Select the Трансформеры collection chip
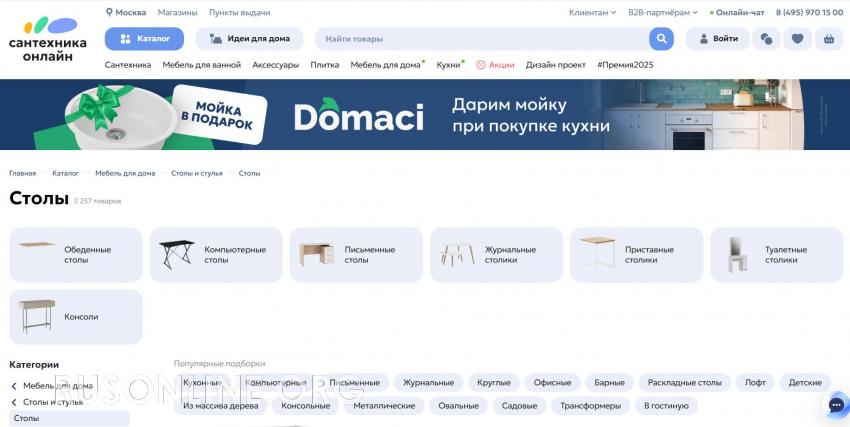Image resolution: width=850 pixels, height=427 pixels. tap(590, 406)
